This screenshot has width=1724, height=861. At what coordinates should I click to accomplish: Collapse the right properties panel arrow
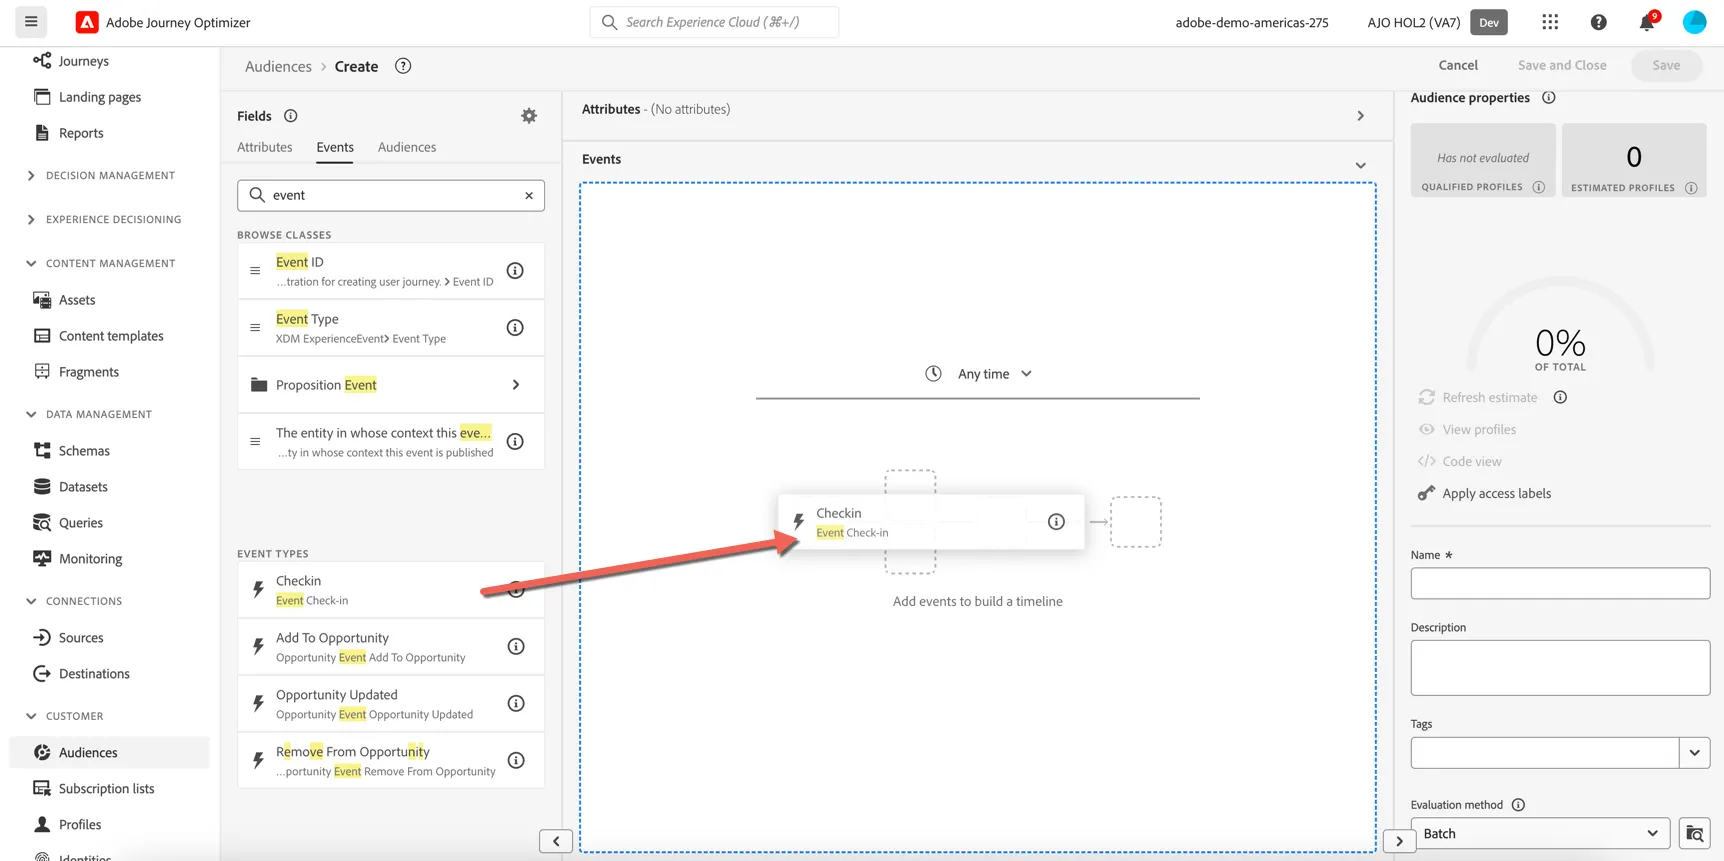(x=1399, y=841)
